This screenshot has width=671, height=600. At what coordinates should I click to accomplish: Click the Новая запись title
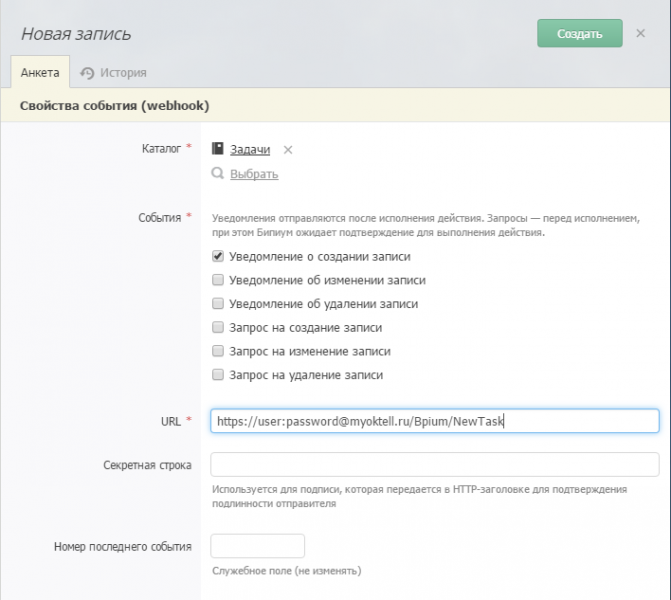click(x=76, y=34)
